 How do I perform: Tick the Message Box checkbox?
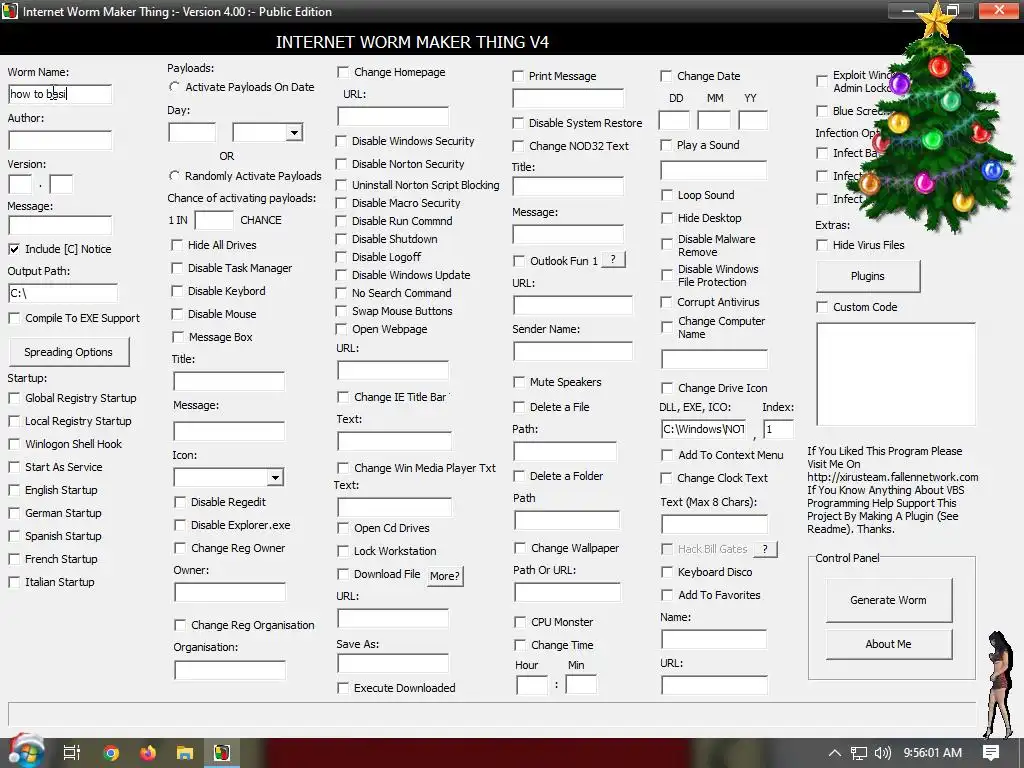click(178, 337)
